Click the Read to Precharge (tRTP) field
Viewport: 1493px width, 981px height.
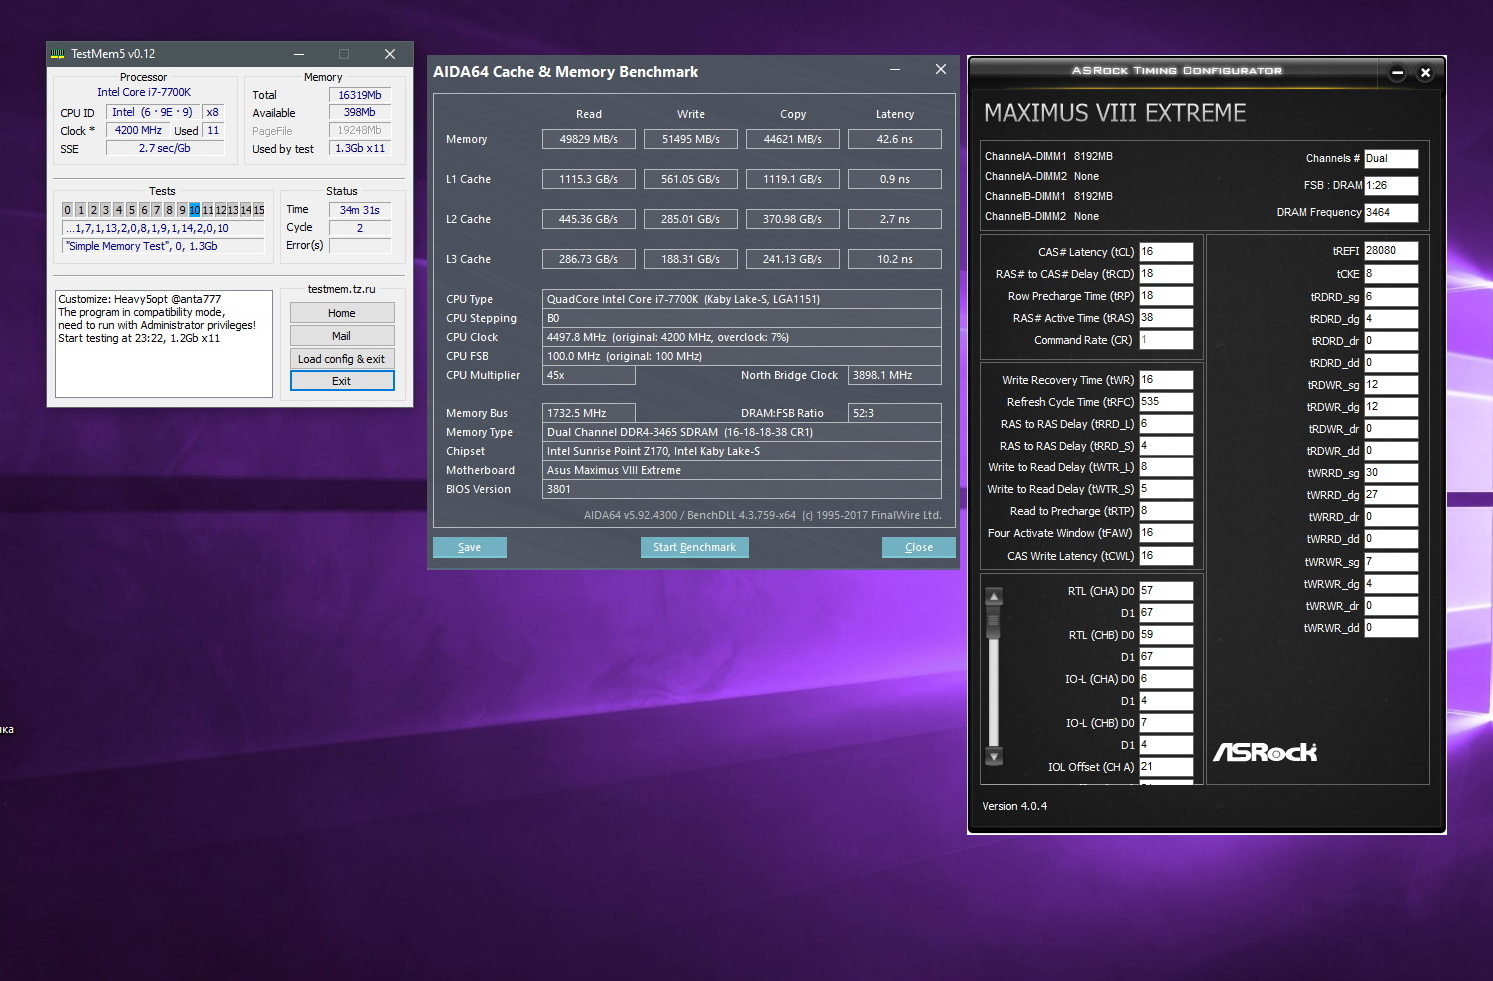[x=1166, y=511]
